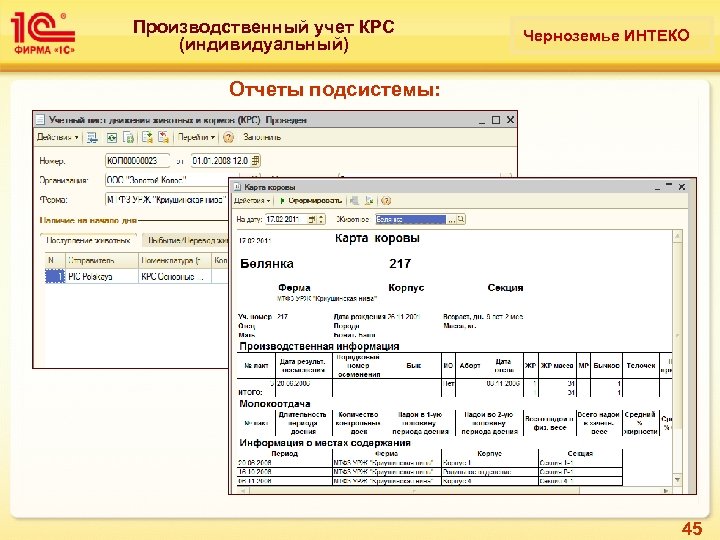The height and width of the screenshot is (540, 720).
Task: Open the Перейти dropdown in КРС window
Action: coord(196,137)
